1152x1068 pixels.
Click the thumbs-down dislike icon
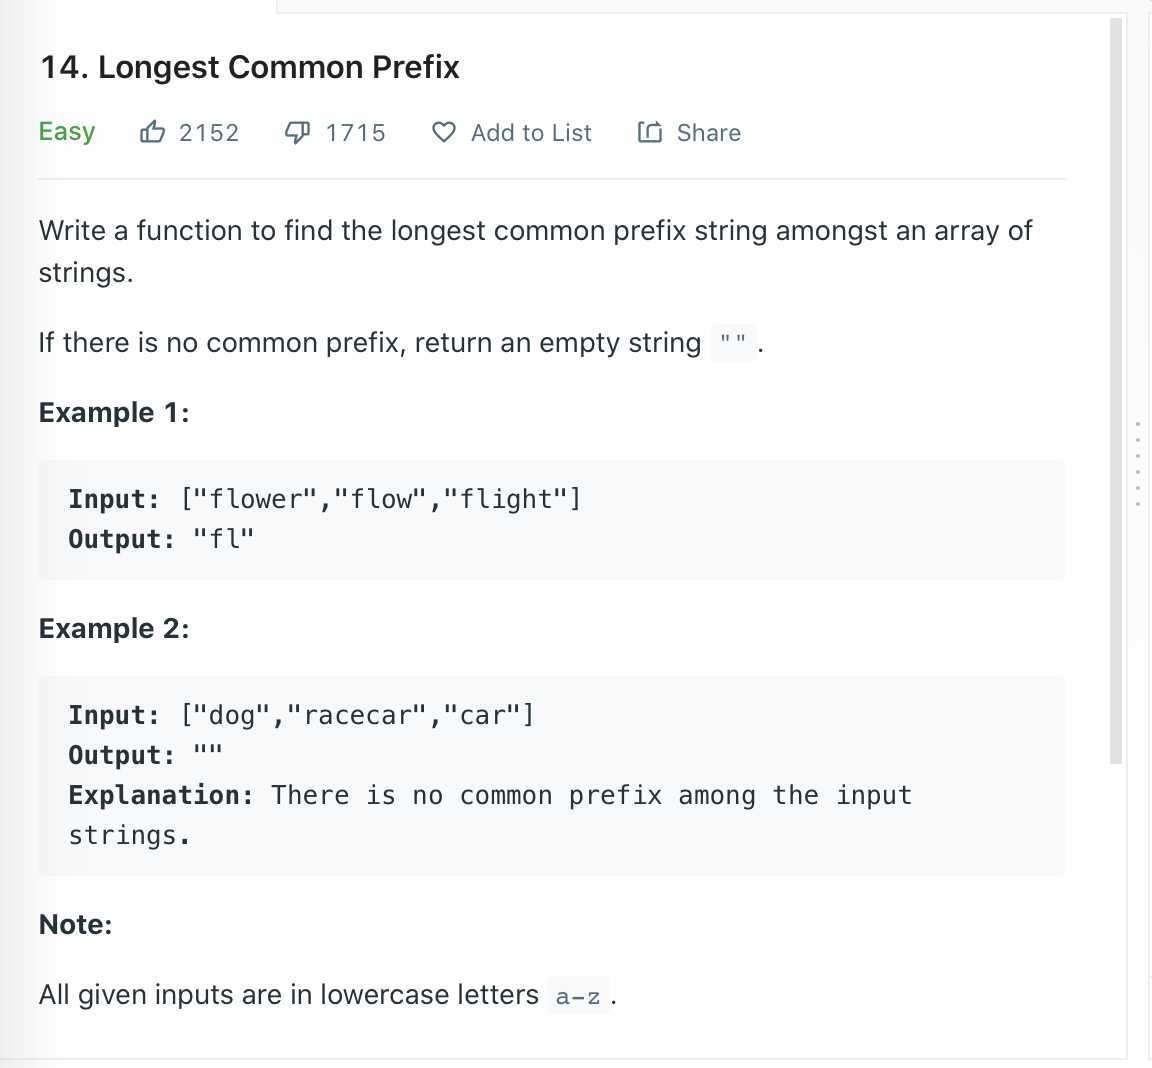click(298, 133)
